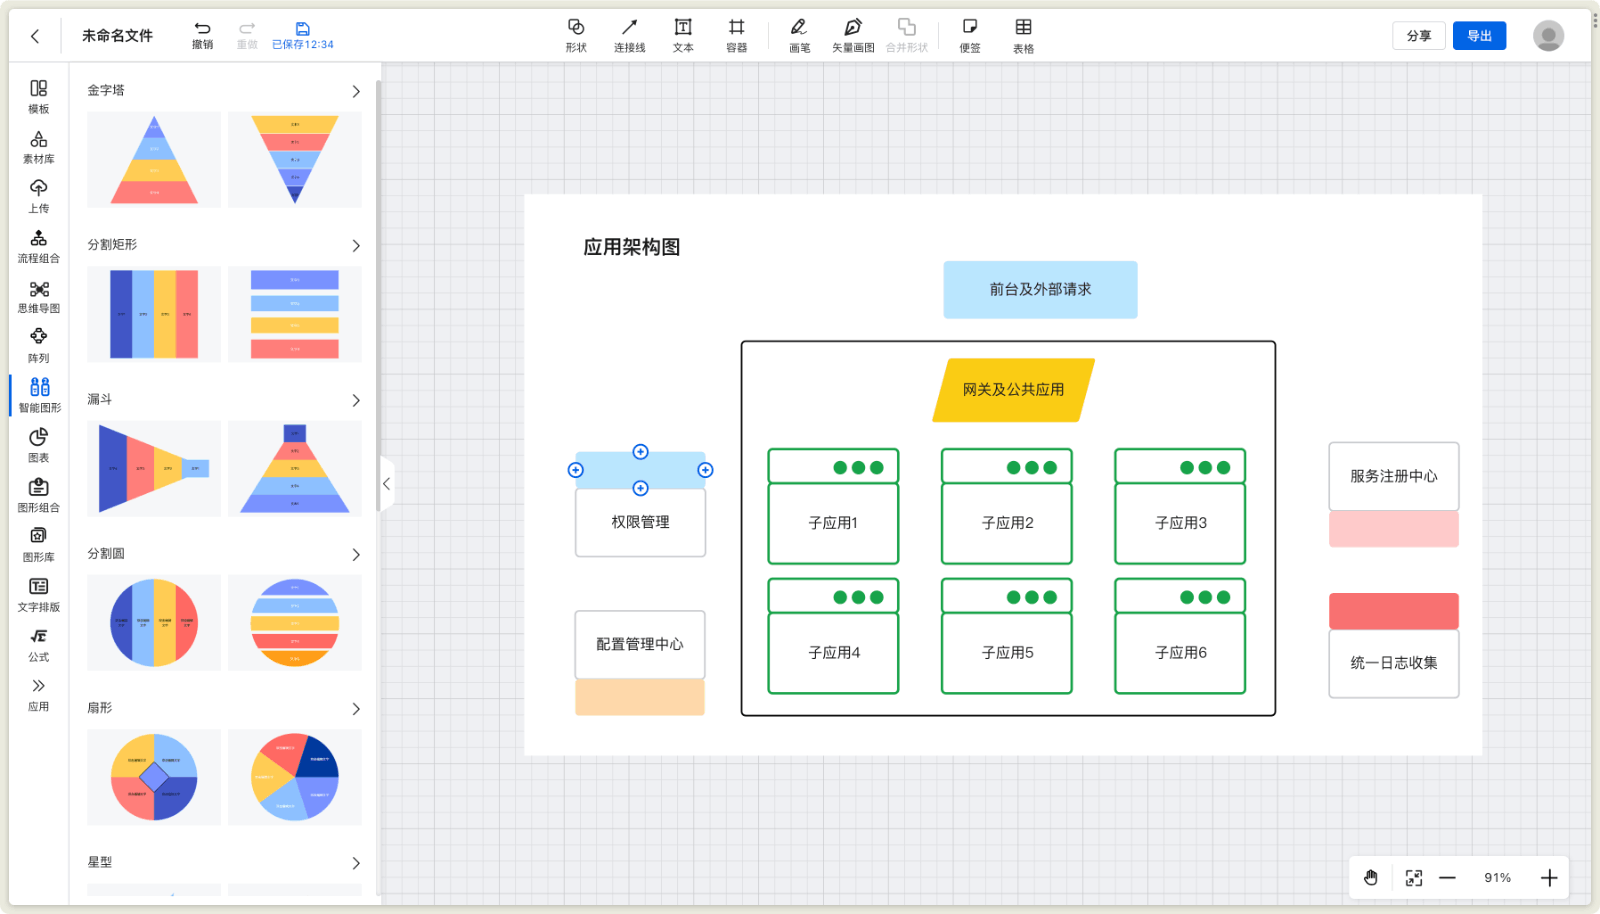Image resolution: width=1600 pixels, height=914 pixels.
Task: Click the 导出 export button
Action: coord(1479,36)
